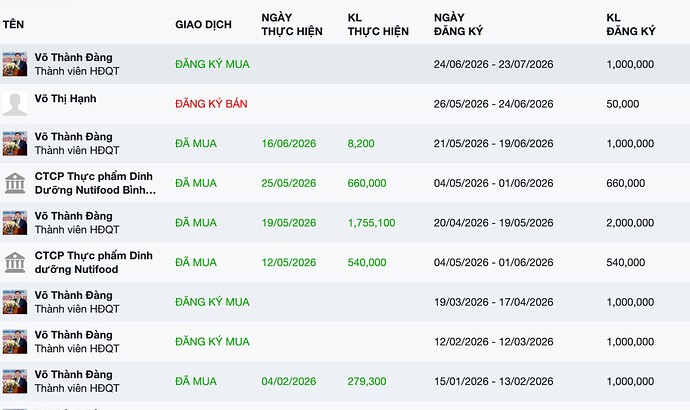Open Võ Thành Đàng name in the 1,755,100 row
The width and height of the screenshot is (690, 410).
pos(73,216)
